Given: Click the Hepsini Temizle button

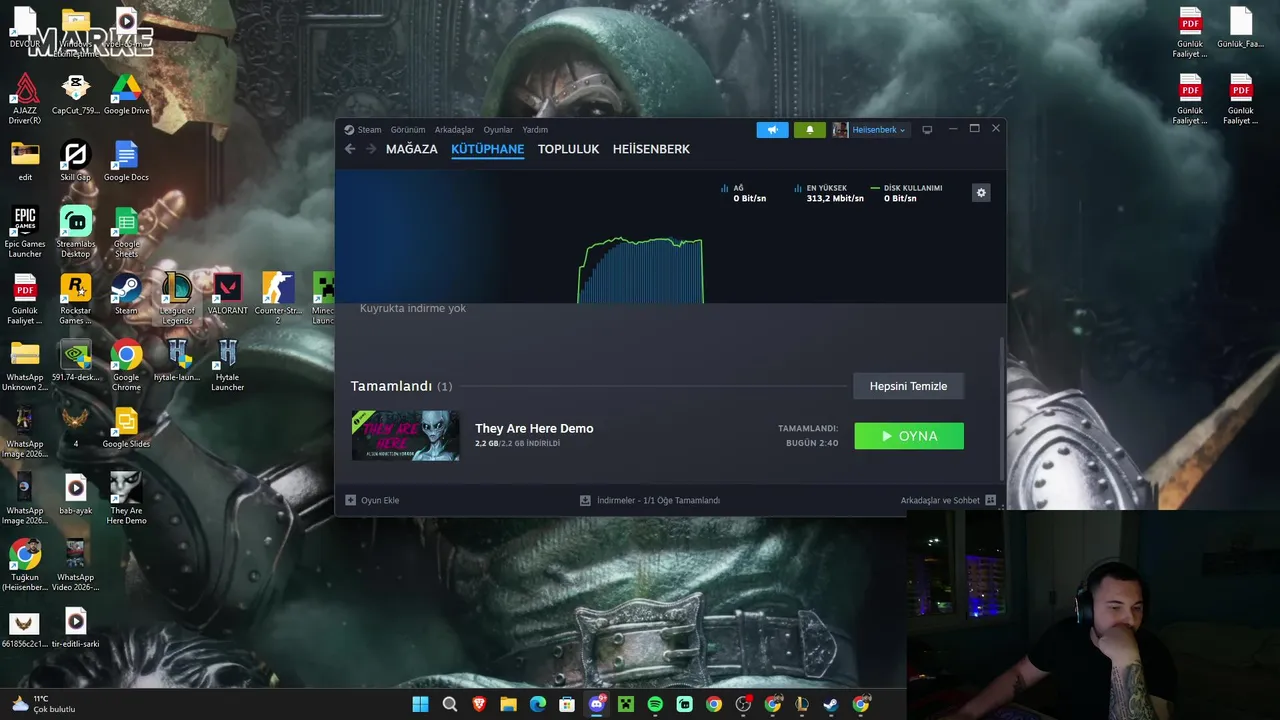Looking at the screenshot, I should 908,386.
